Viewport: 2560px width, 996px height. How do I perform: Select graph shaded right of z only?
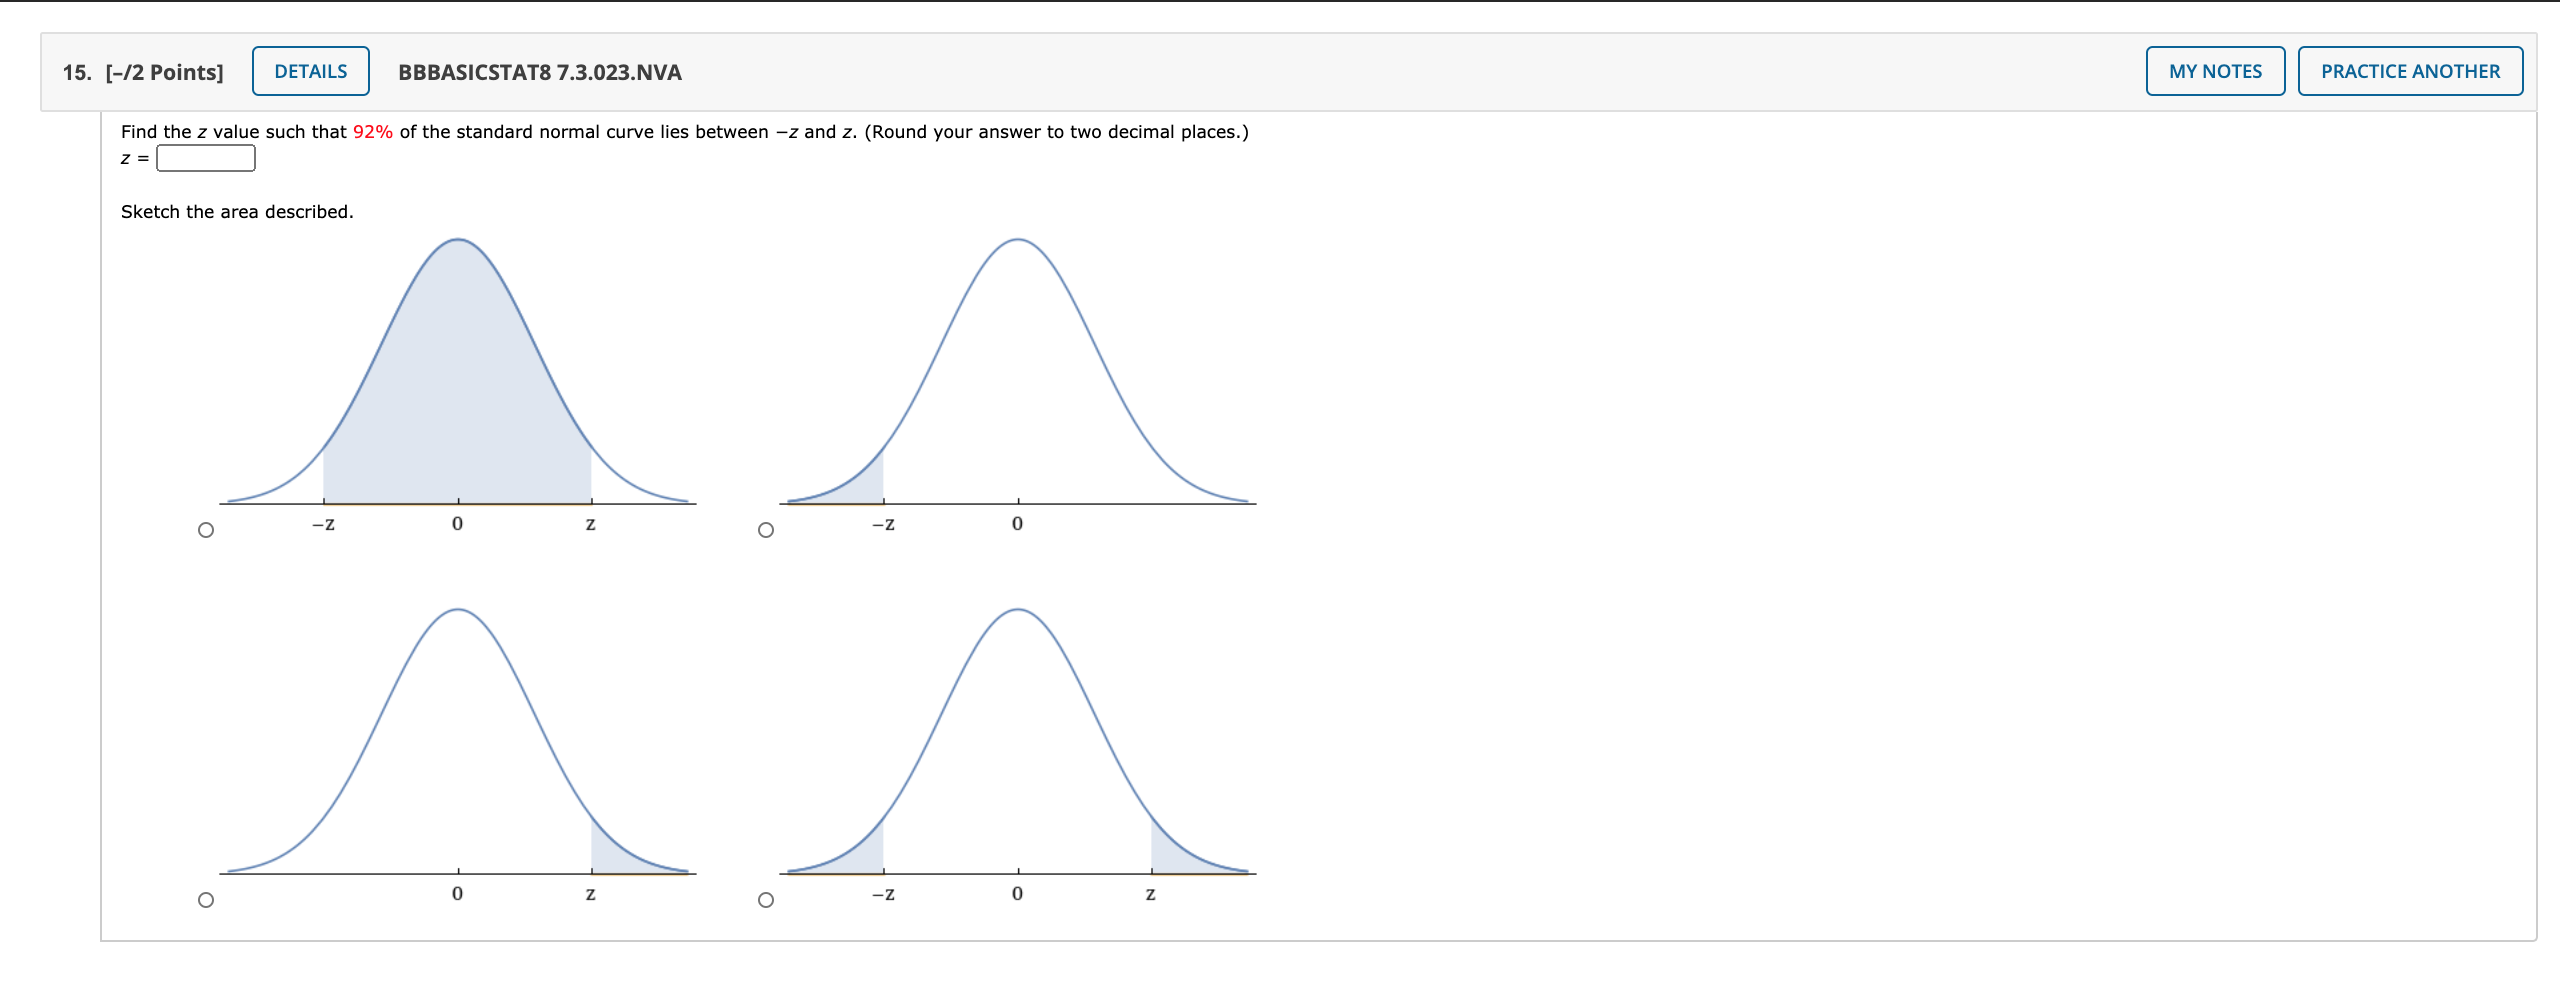[206, 900]
